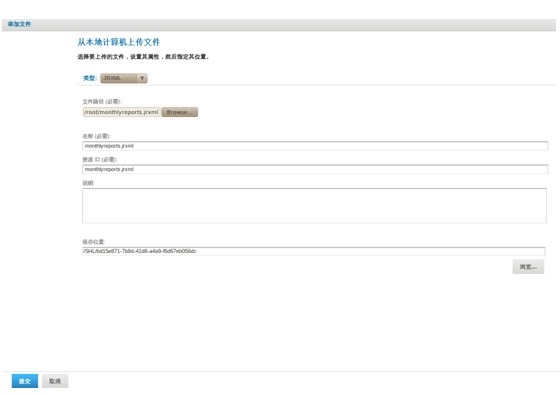This screenshot has width=560, height=394.
Task: Click the 类型 label text
Action: (x=90, y=78)
